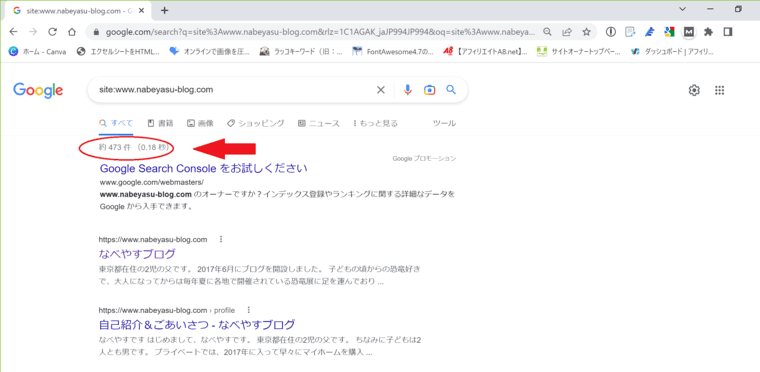Expand the もっと見る menu
The height and width of the screenshot is (372, 760).
376,123
